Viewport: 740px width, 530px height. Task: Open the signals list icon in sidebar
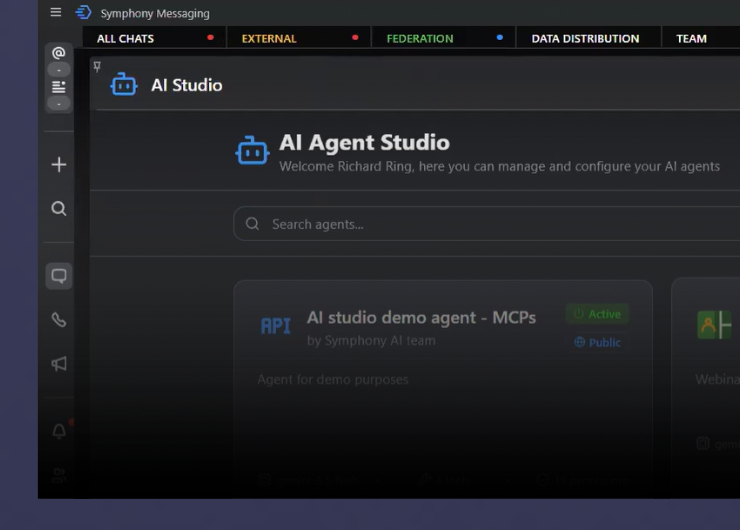pyautogui.click(x=59, y=87)
